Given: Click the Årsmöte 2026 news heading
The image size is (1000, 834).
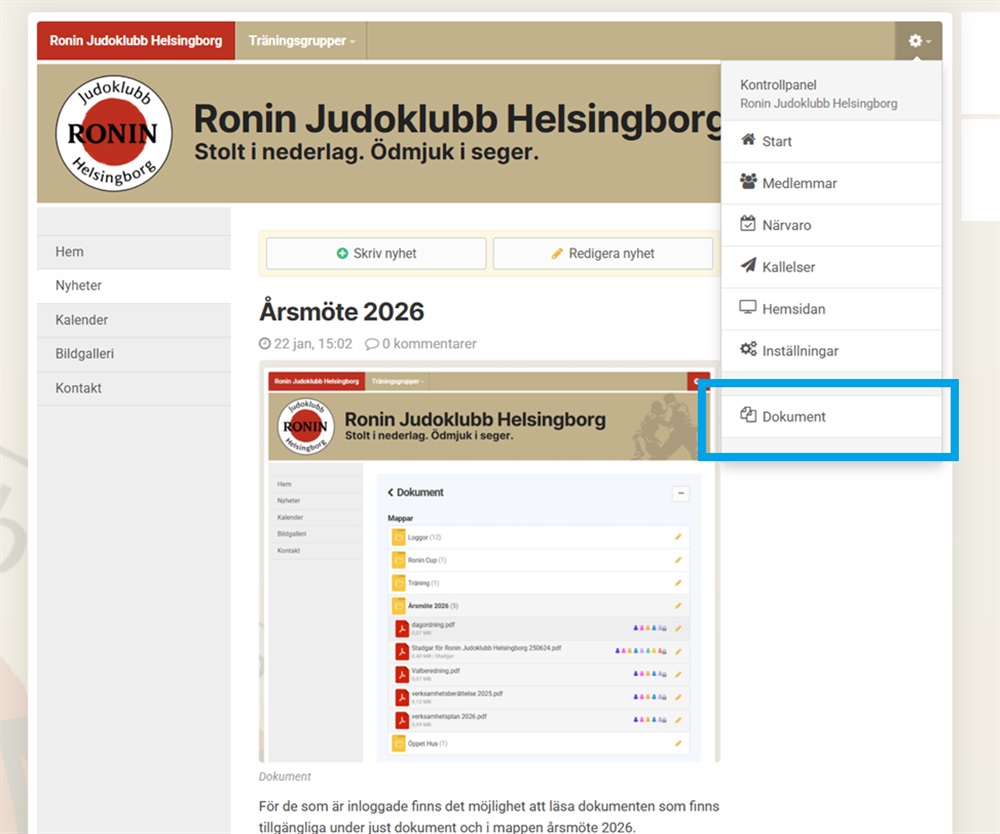Looking at the screenshot, I should pyautogui.click(x=341, y=311).
